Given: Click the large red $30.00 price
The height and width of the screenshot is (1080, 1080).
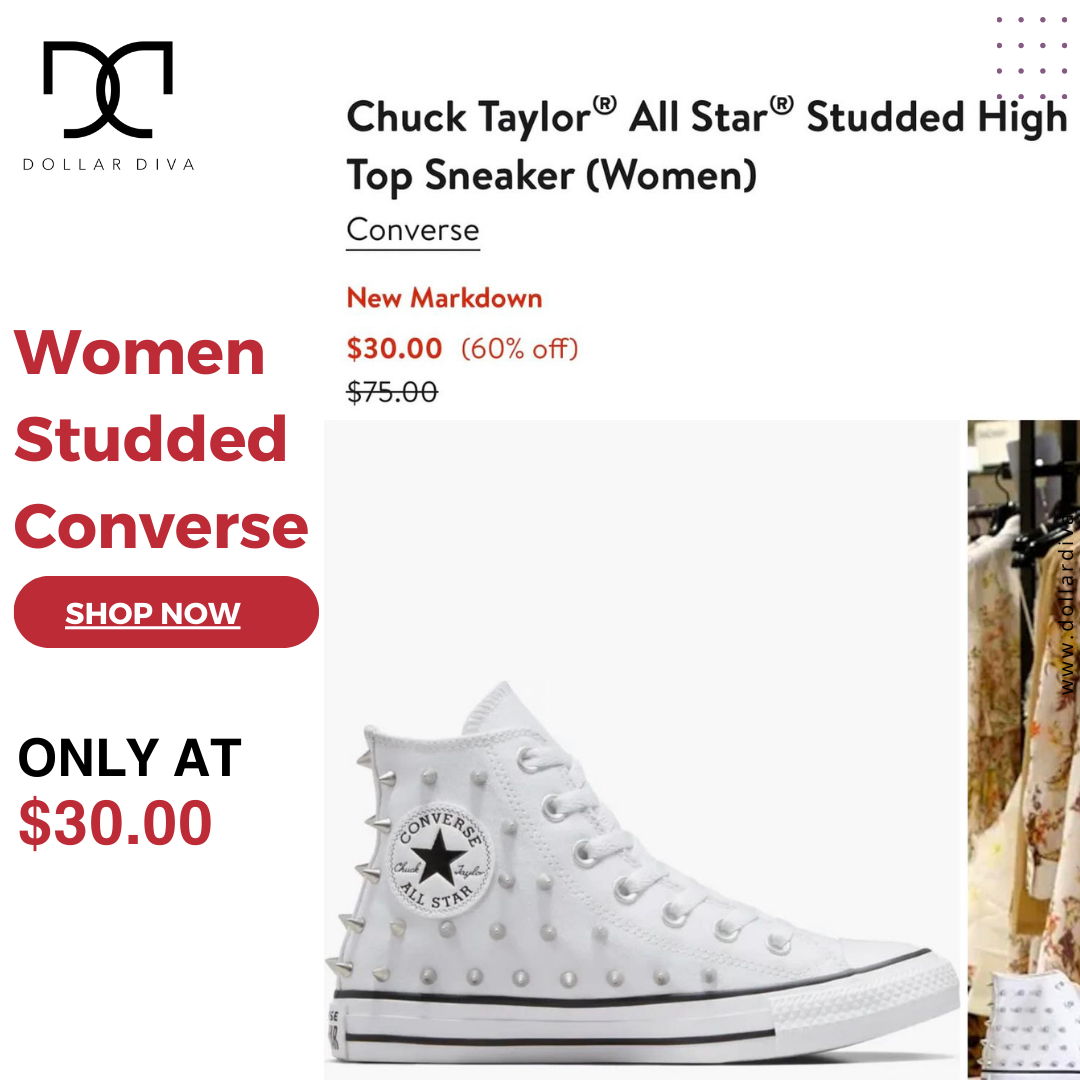Looking at the screenshot, I should (115, 822).
